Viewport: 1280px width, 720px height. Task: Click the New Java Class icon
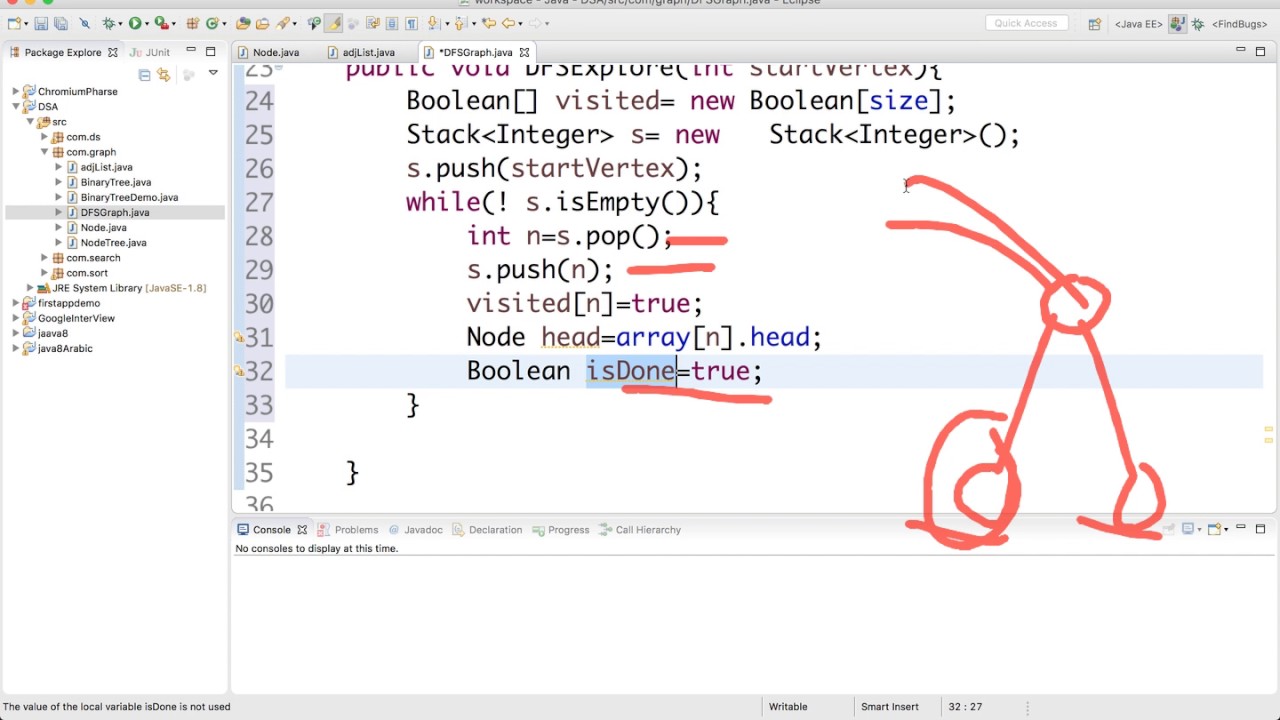point(212,23)
